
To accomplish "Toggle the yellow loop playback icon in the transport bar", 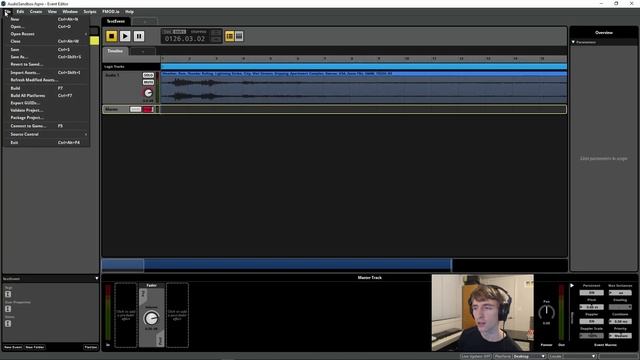I will [x=230, y=36].
